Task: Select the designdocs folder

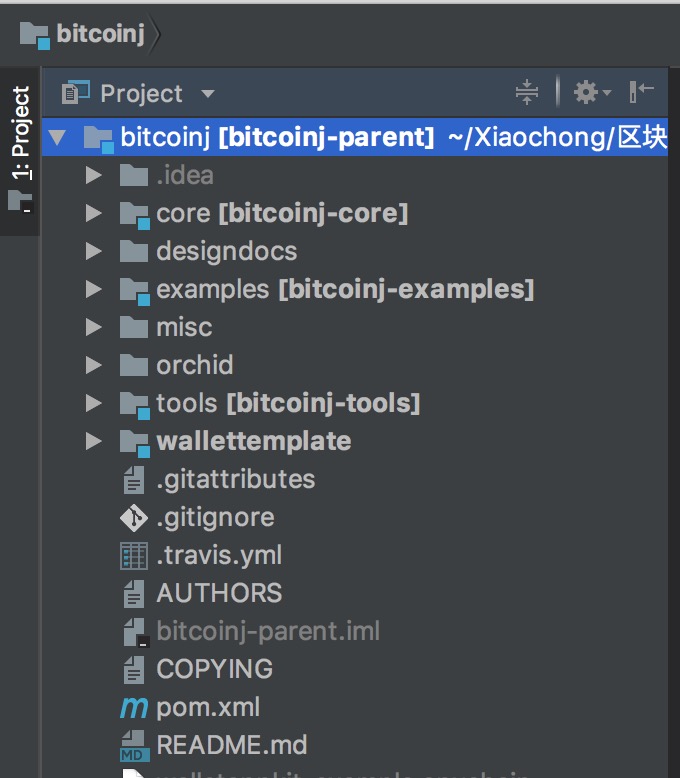Action: coord(226,251)
